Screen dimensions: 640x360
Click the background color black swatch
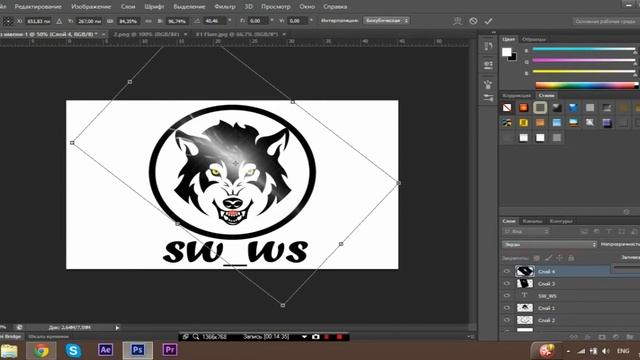513,58
